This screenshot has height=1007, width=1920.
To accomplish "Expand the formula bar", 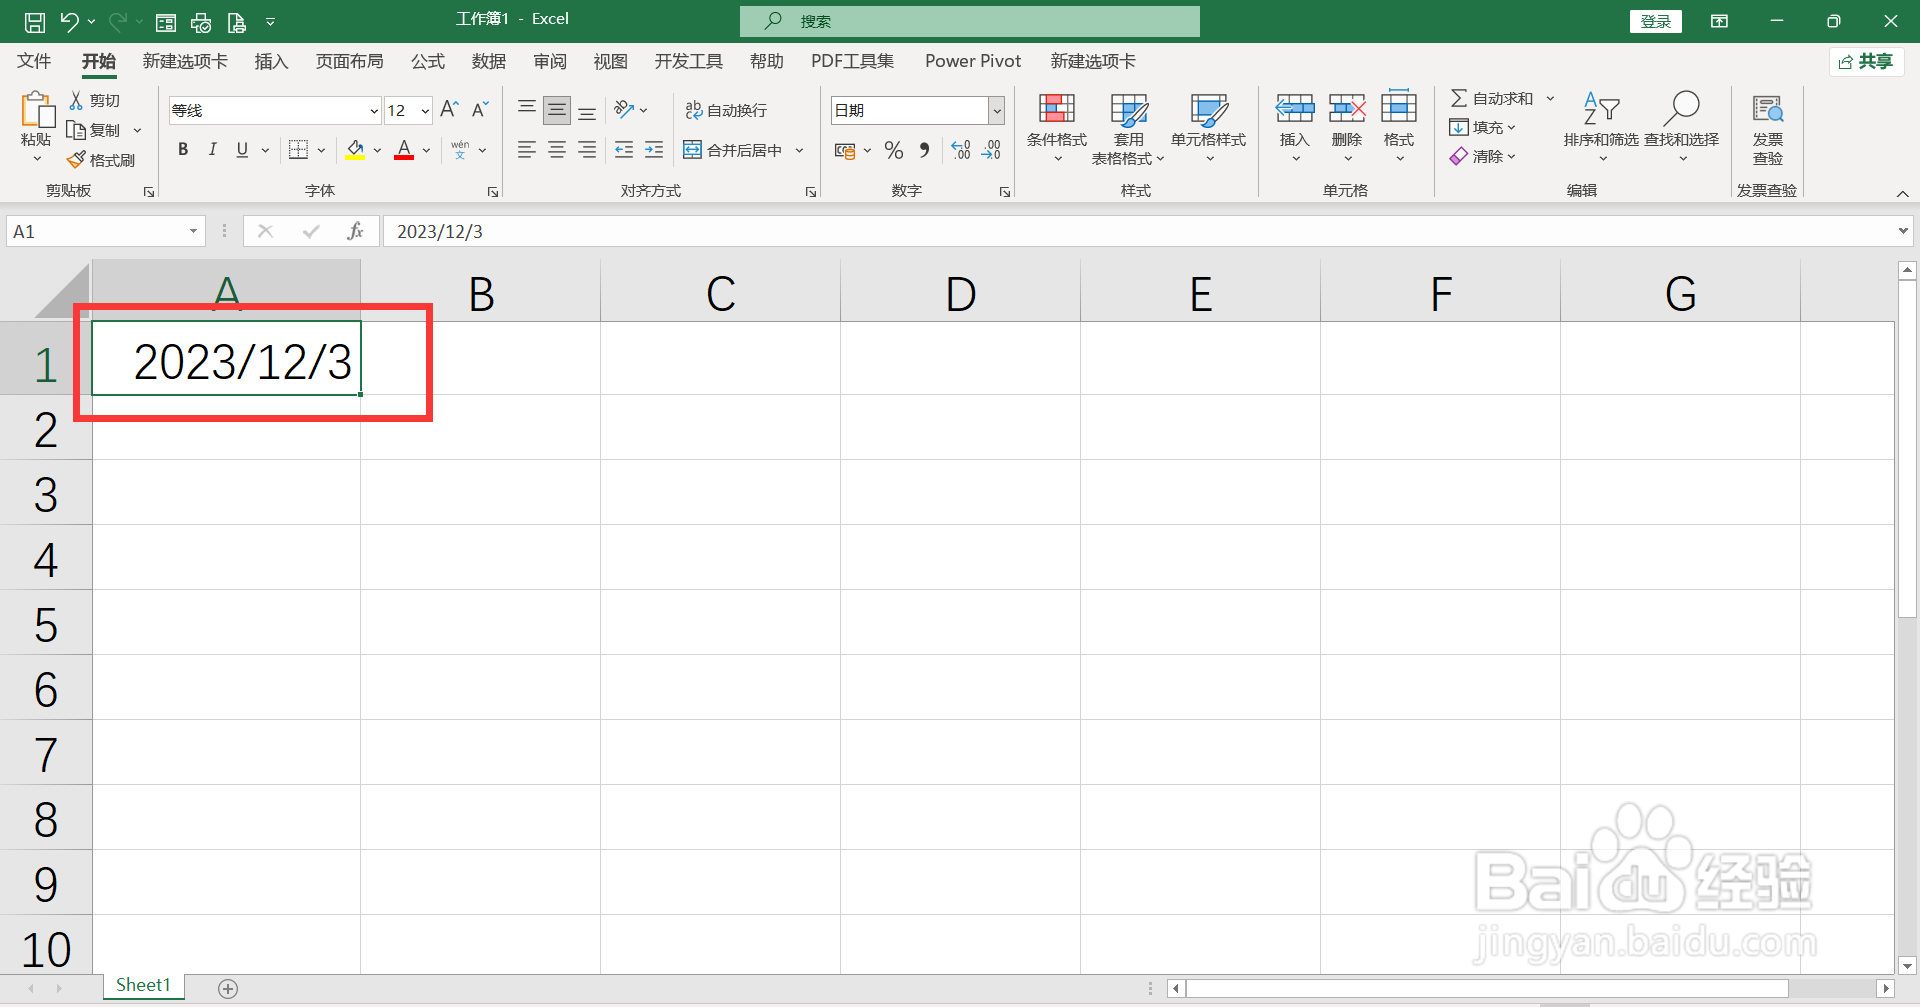I will tap(1903, 231).
